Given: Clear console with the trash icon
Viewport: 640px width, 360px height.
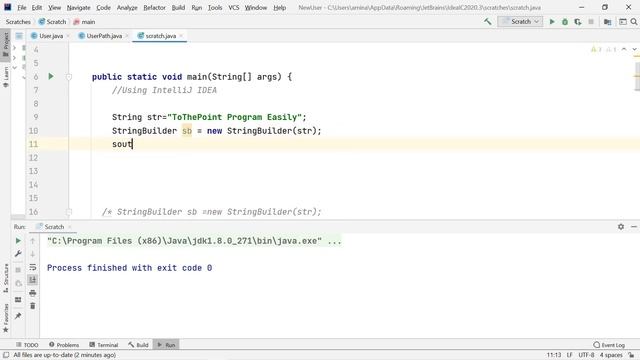Looking at the screenshot, I should 33,306.
